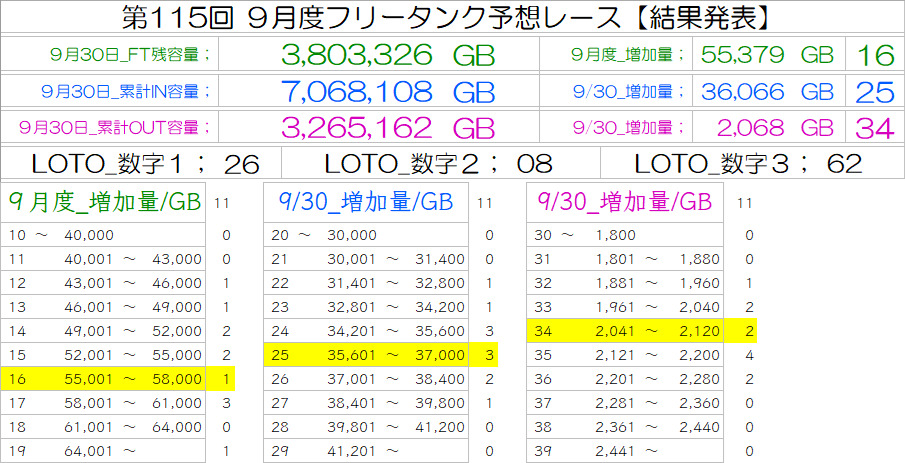Viewport: 905px width, 463px height.
Task: Select highlighted row 35,601 ～ 37,000
Action: [x=367, y=354]
